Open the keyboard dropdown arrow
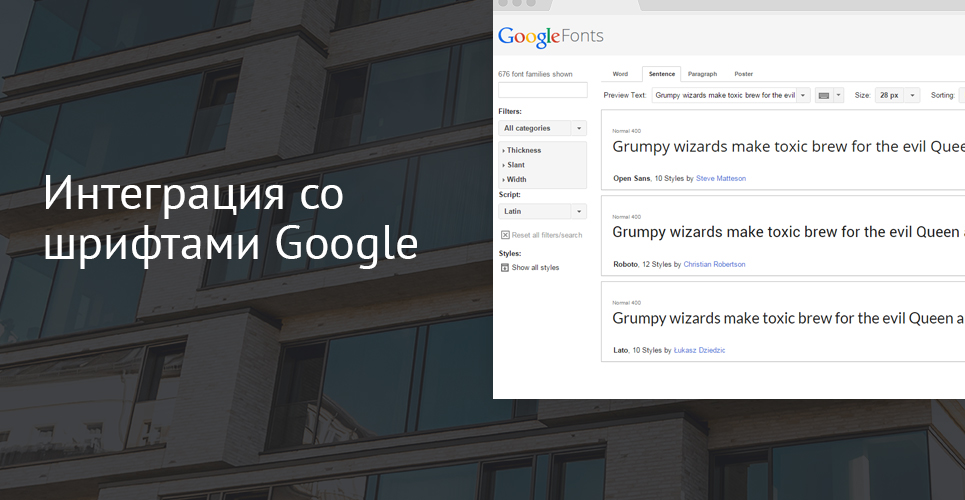The height and width of the screenshot is (500, 965). 838,95
